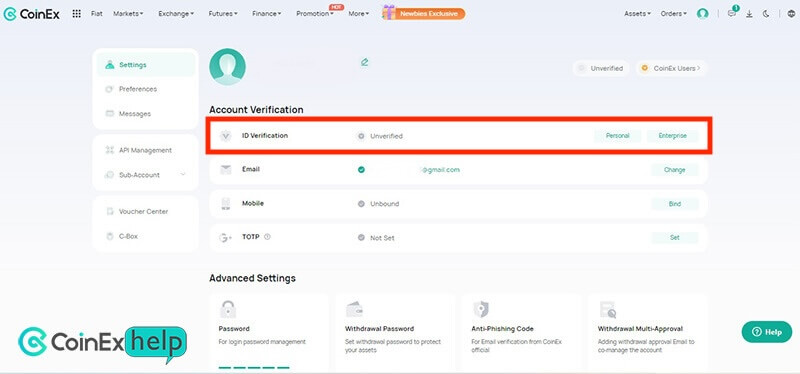Screen dimensions: 800x374
Task: Click the Newbies Exclusive banner
Action: pyautogui.click(x=423, y=14)
